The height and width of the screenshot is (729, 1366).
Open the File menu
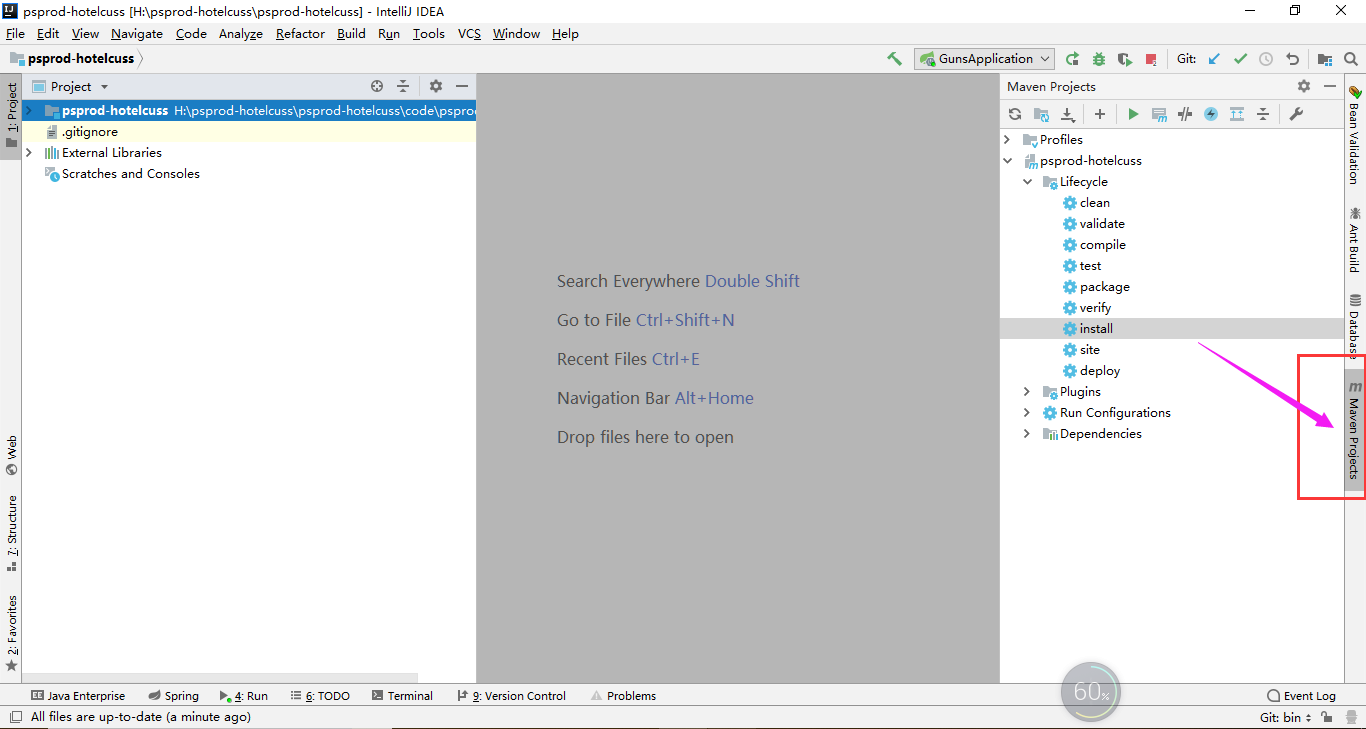[x=15, y=34]
